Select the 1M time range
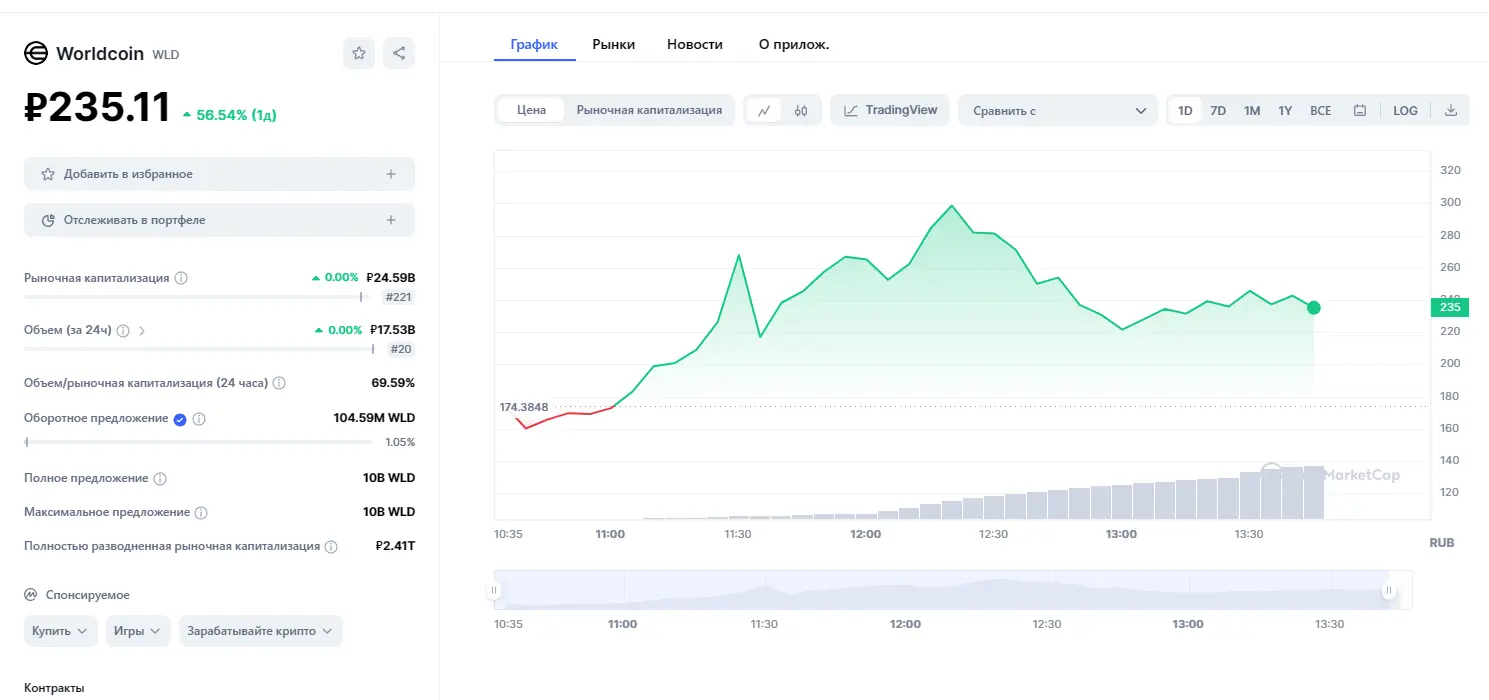 click(1252, 110)
